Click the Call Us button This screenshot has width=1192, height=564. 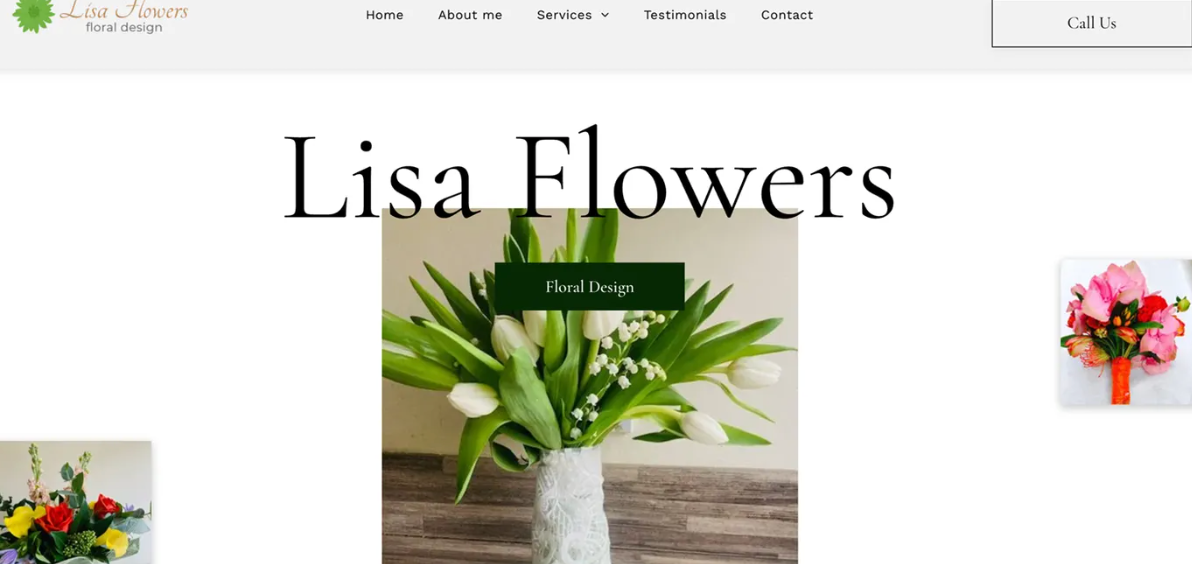click(x=1092, y=23)
